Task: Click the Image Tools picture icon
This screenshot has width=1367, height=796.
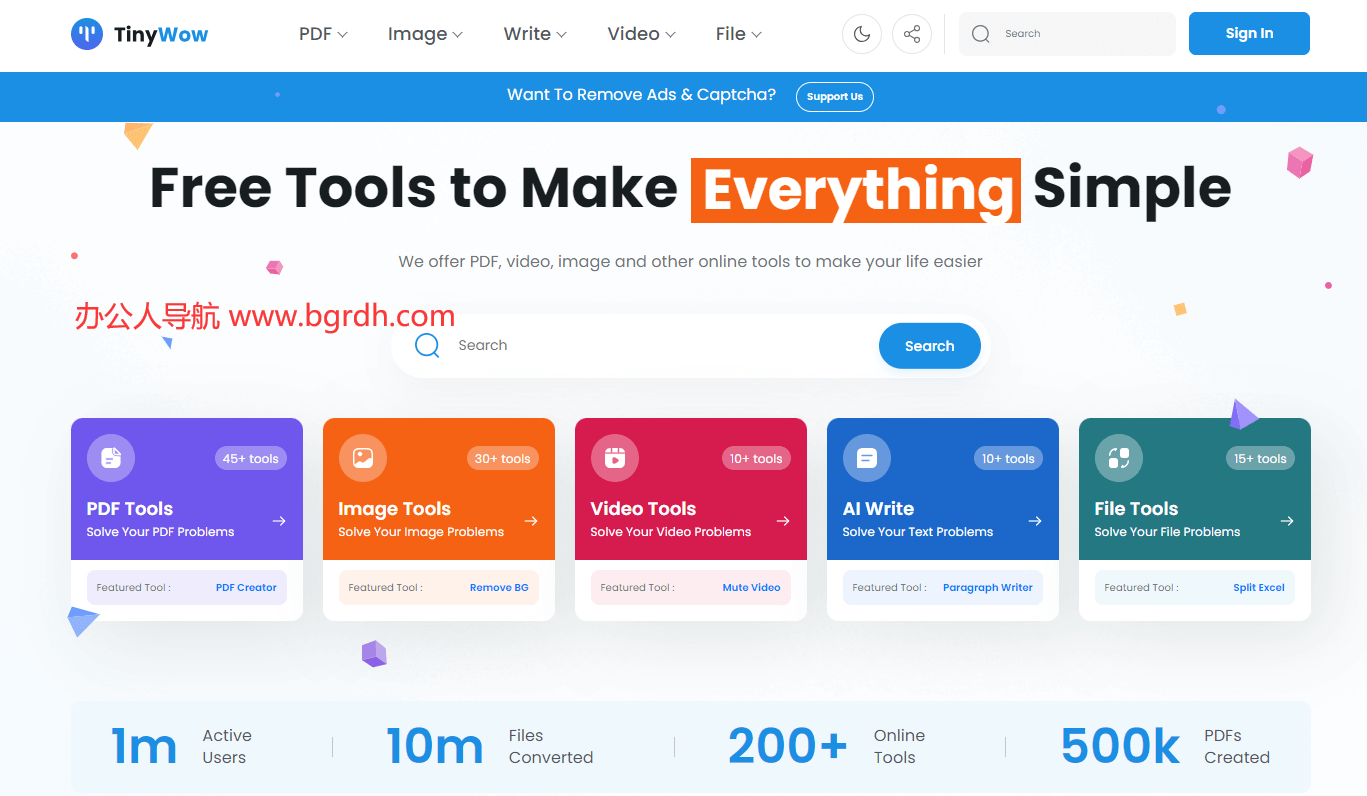Action: click(363, 458)
